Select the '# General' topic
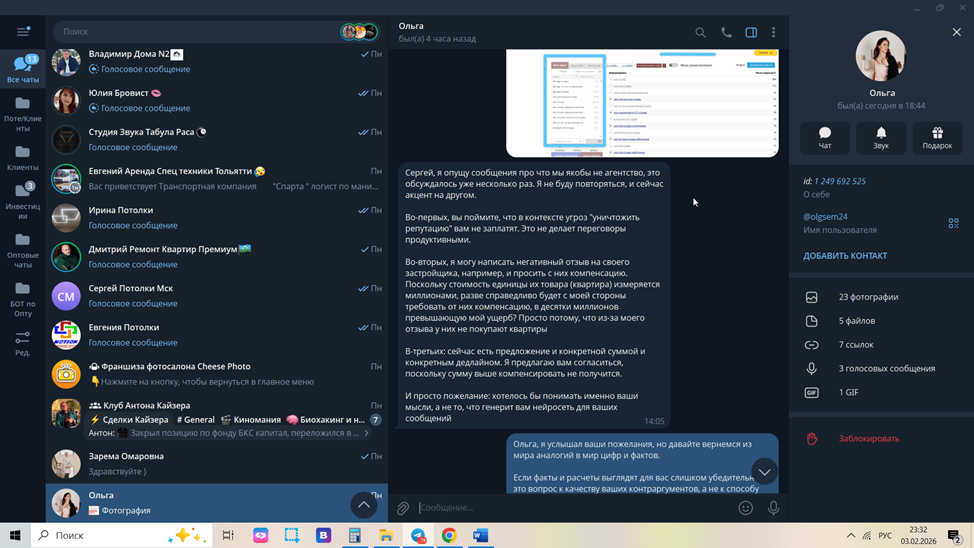Image resolution: width=974 pixels, height=548 pixels. pyautogui.click(x=196, y=420)
